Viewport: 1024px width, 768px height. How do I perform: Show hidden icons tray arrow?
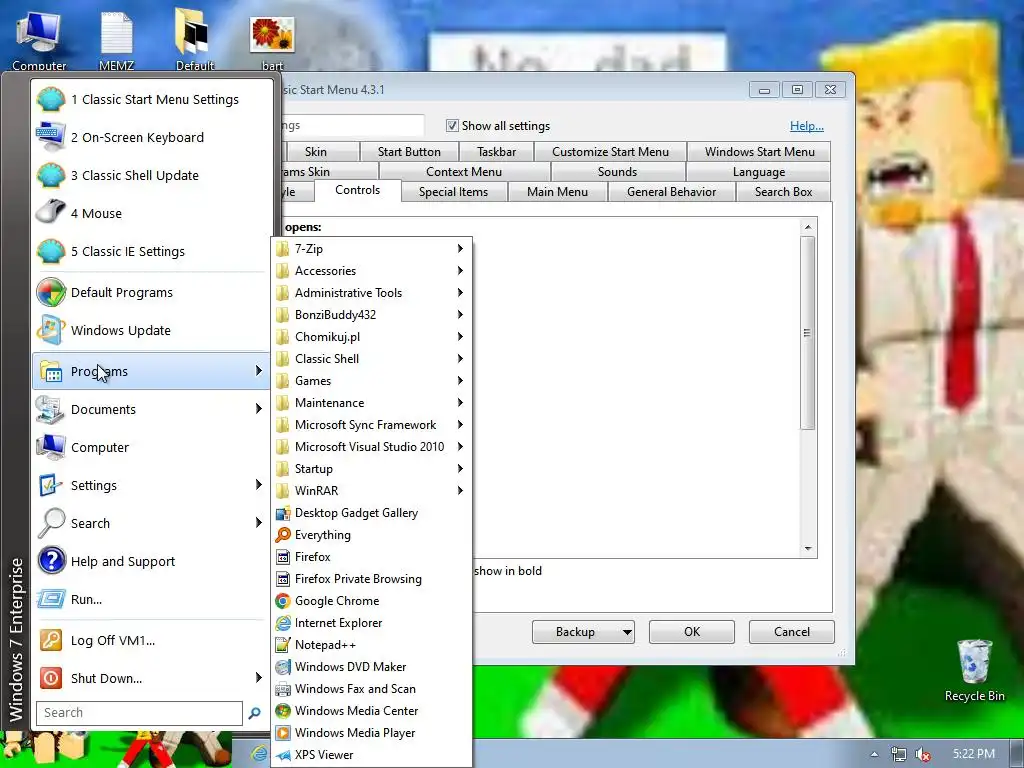[874, 754]
